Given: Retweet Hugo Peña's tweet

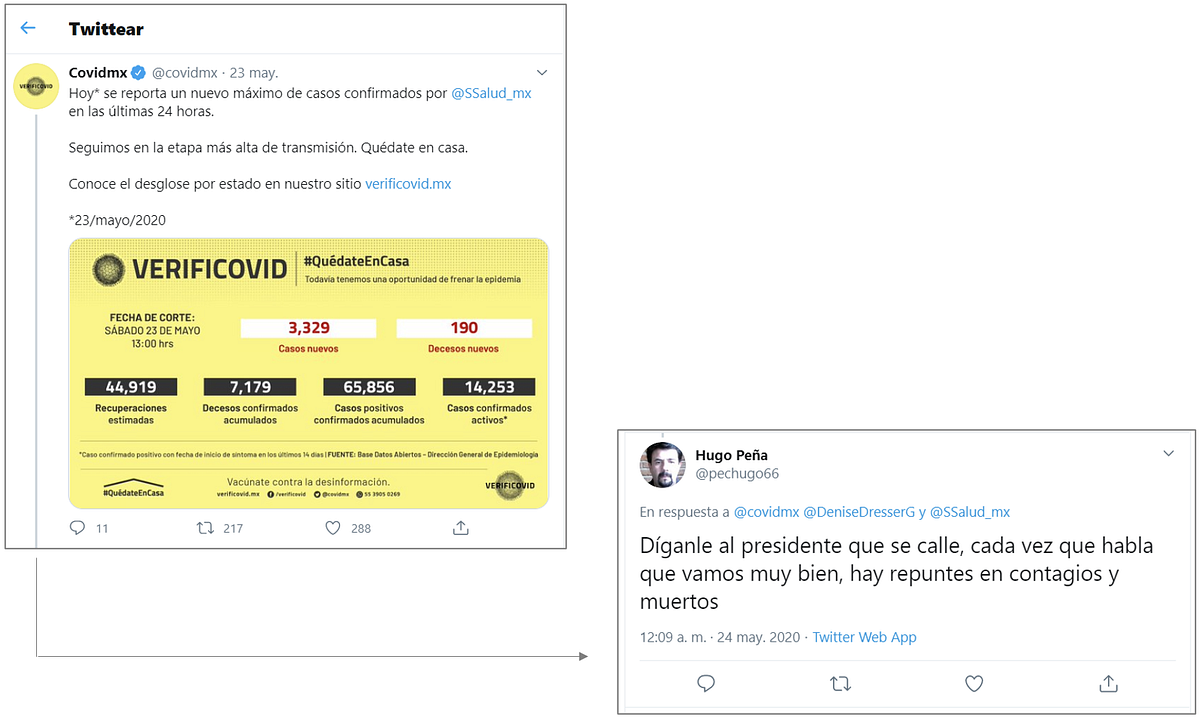Looking at the screenshot, I should (841, 683).
